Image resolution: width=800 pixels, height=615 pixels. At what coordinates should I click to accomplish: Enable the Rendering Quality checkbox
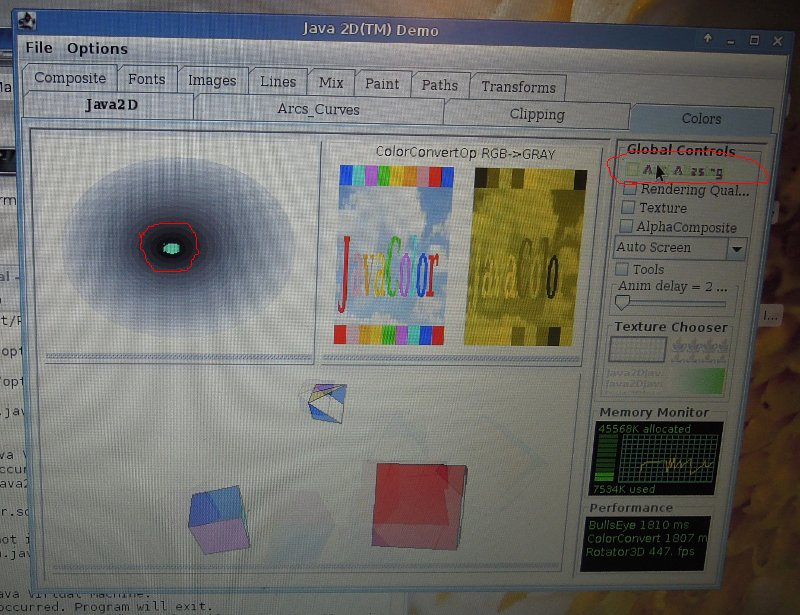click(x=628, y=189)
